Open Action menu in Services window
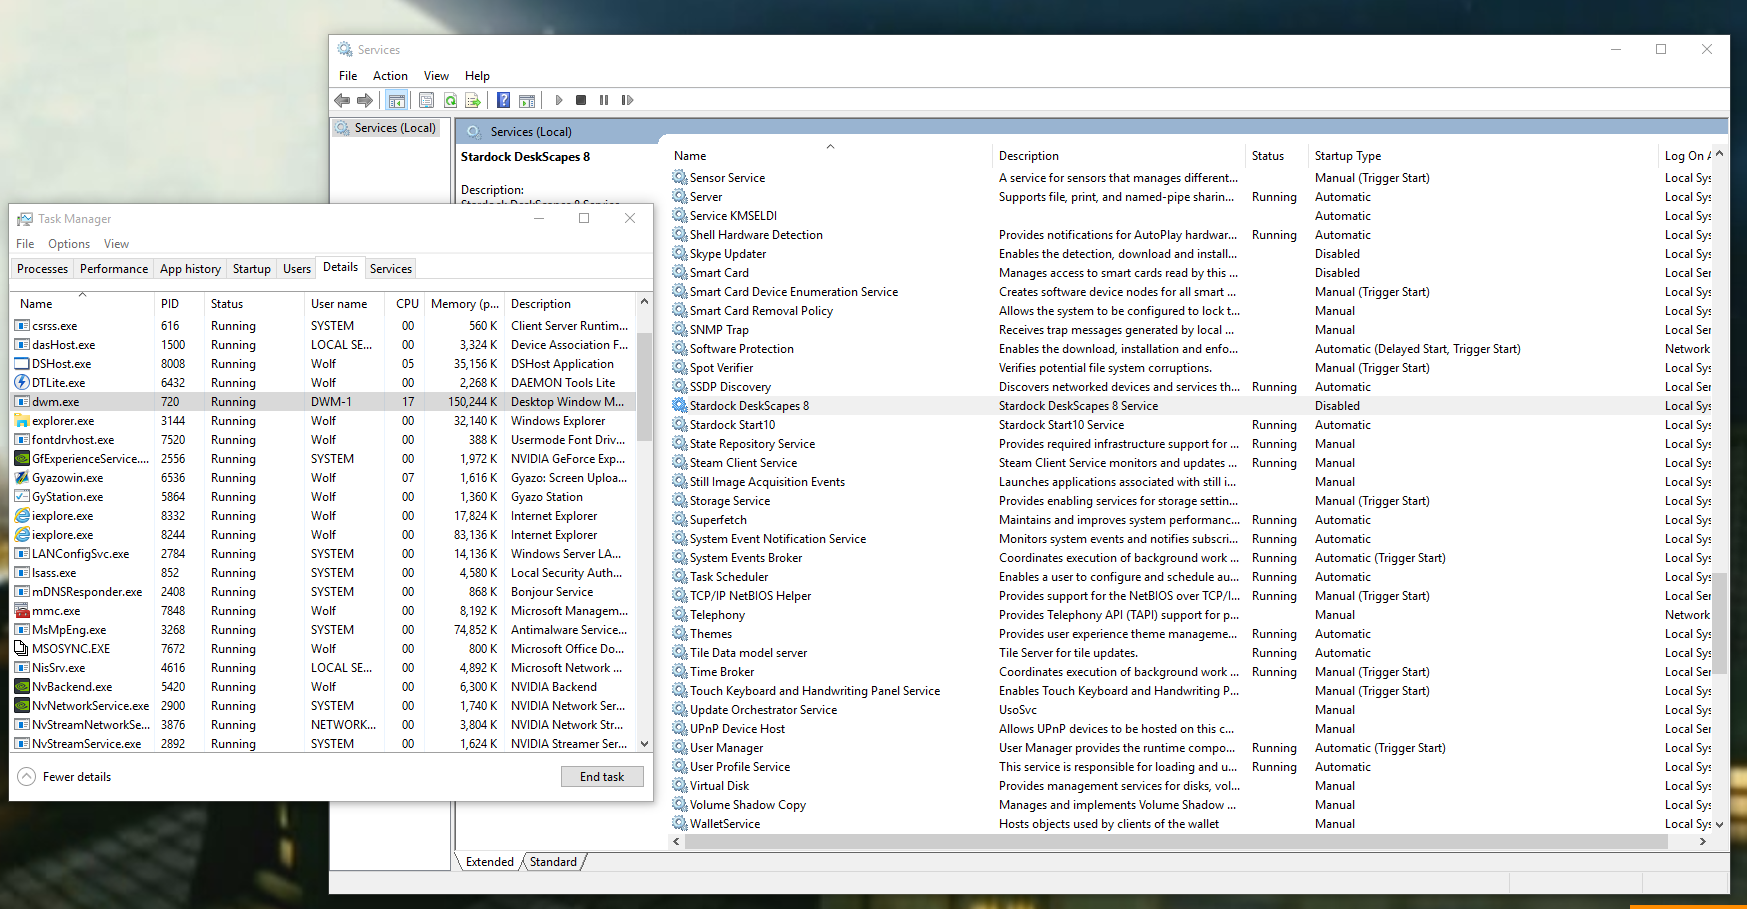The width and height of the screenshot is (1747, 909). (x=390, y=76)
